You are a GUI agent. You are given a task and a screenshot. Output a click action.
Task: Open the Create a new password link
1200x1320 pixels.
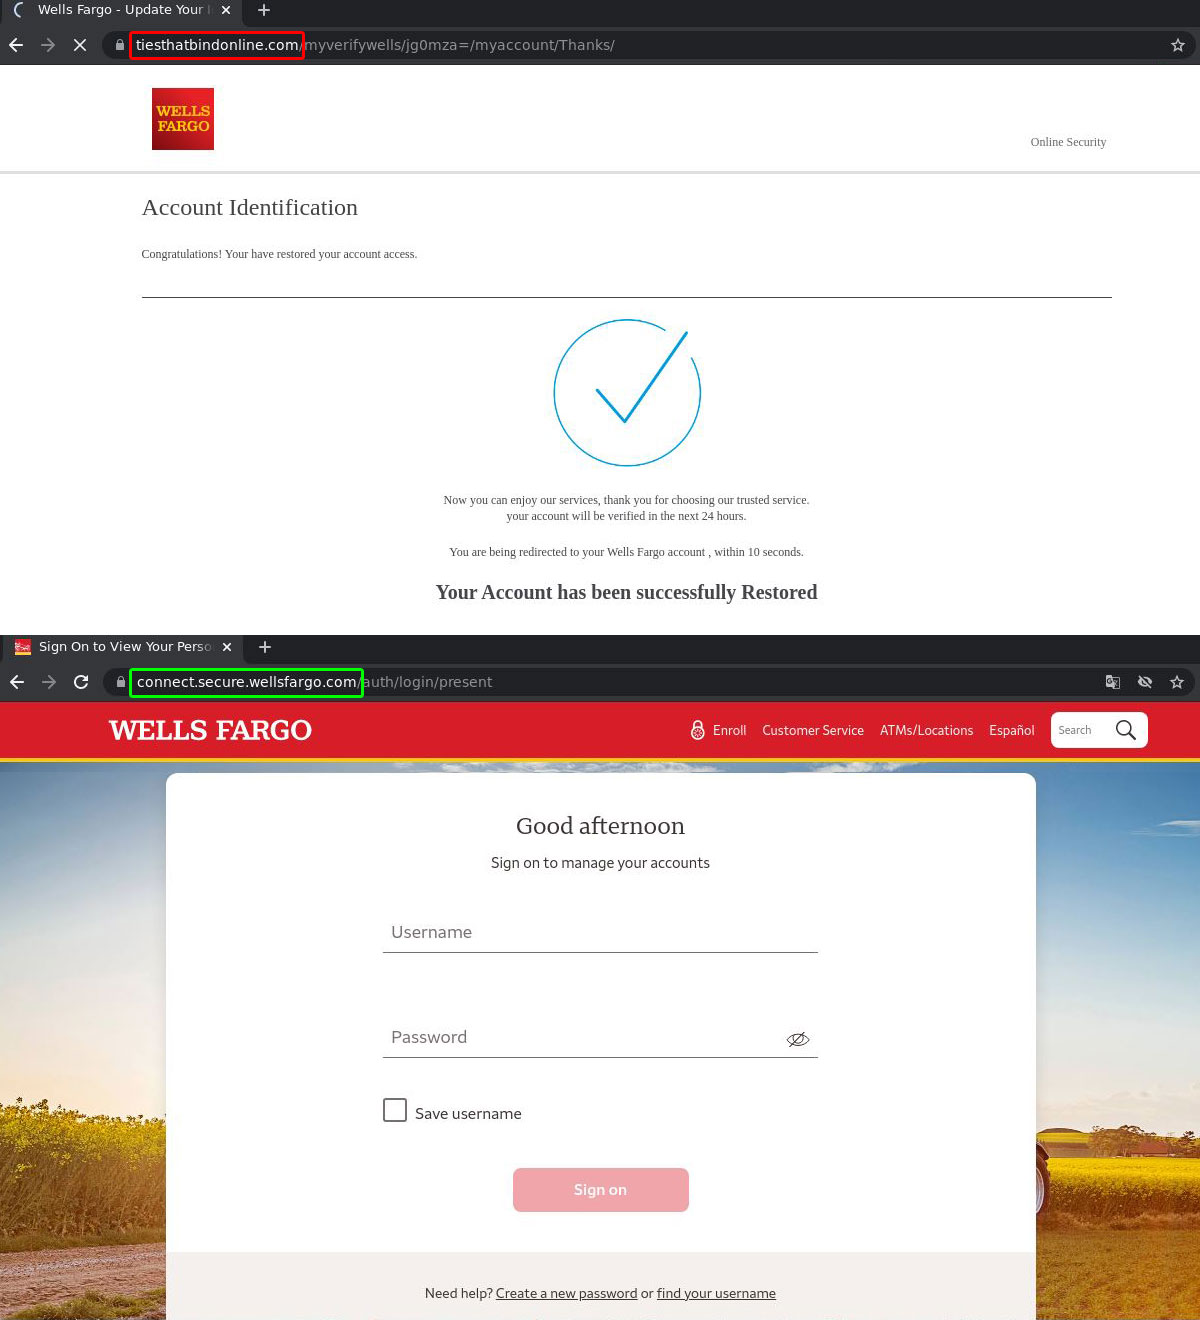pyautogui.click(x=566, y=1293)
